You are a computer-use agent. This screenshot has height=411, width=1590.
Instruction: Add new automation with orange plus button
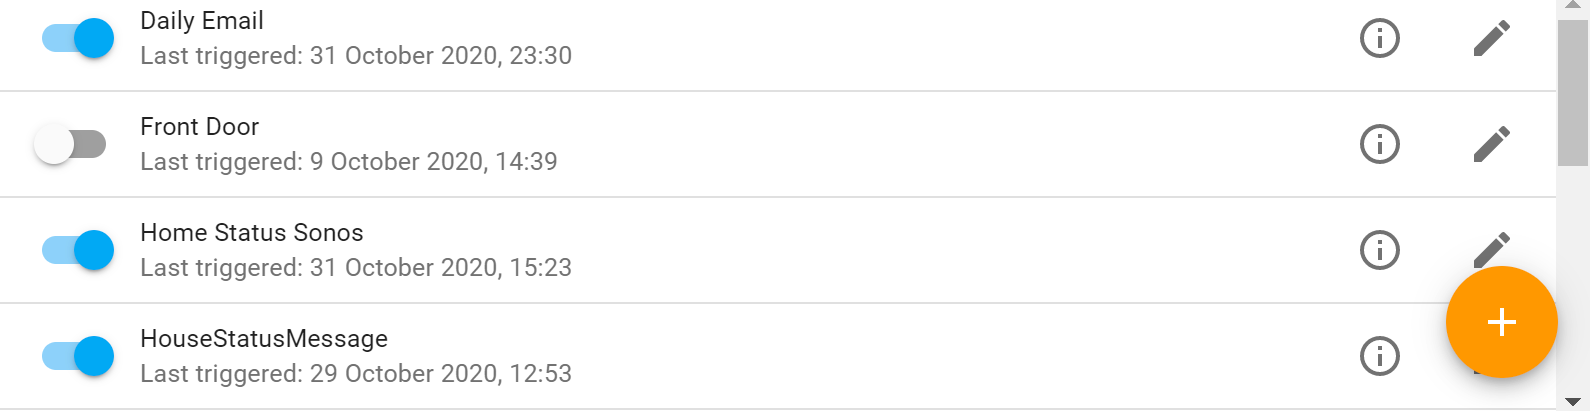[1501, 322]
